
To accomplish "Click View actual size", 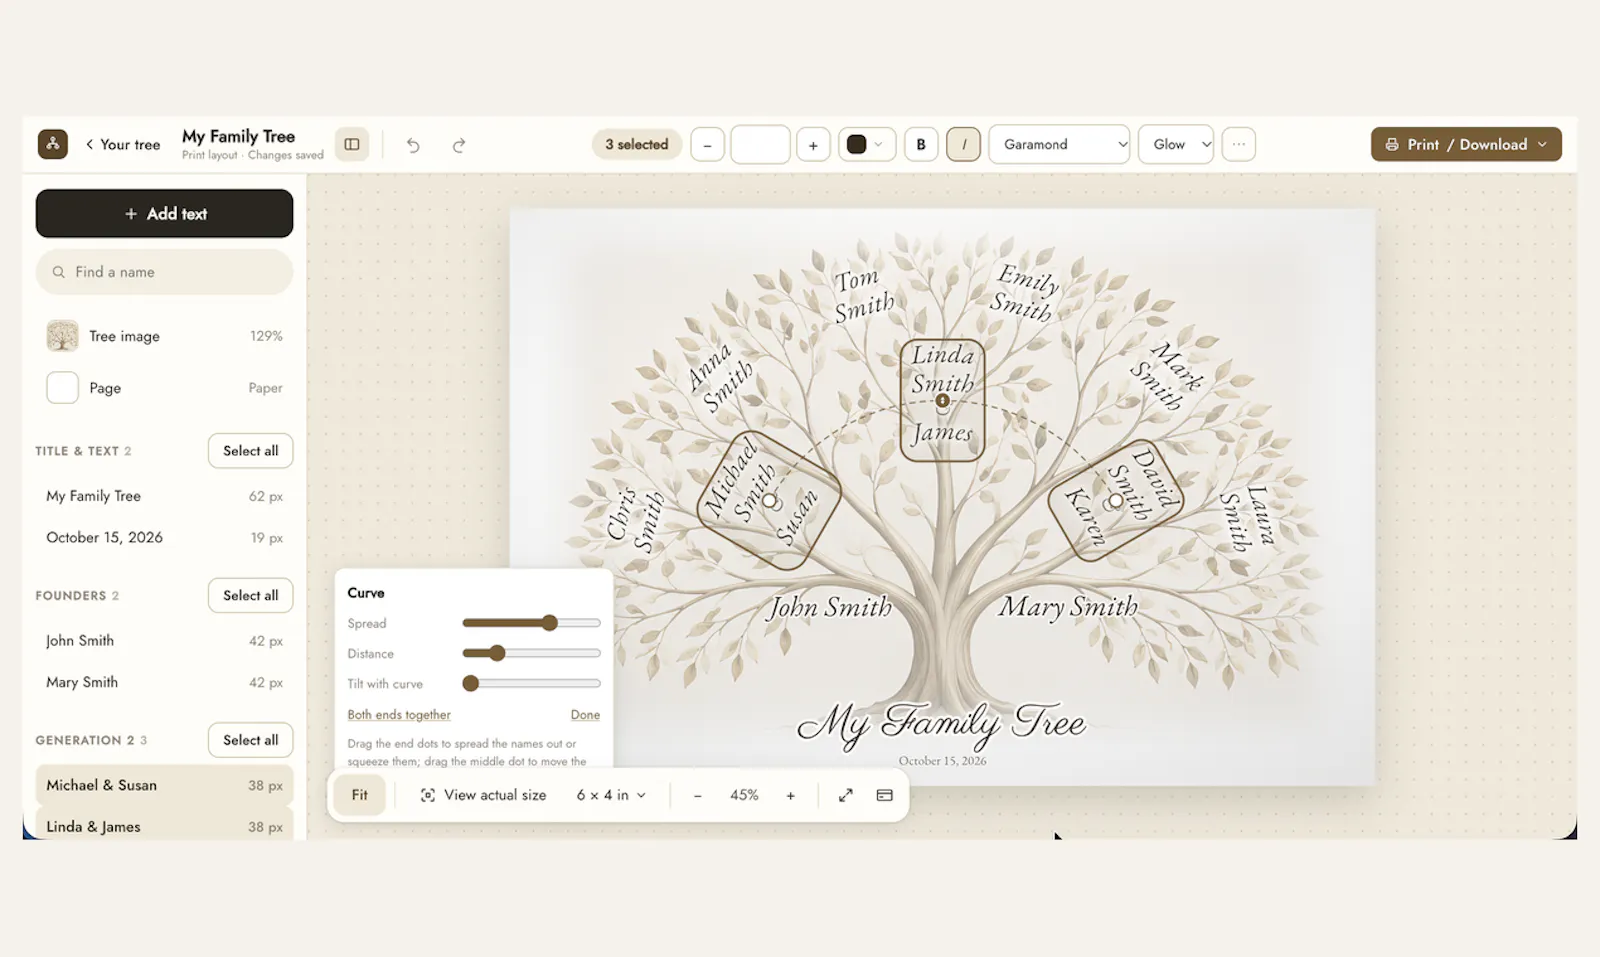I will click(484, 795).
